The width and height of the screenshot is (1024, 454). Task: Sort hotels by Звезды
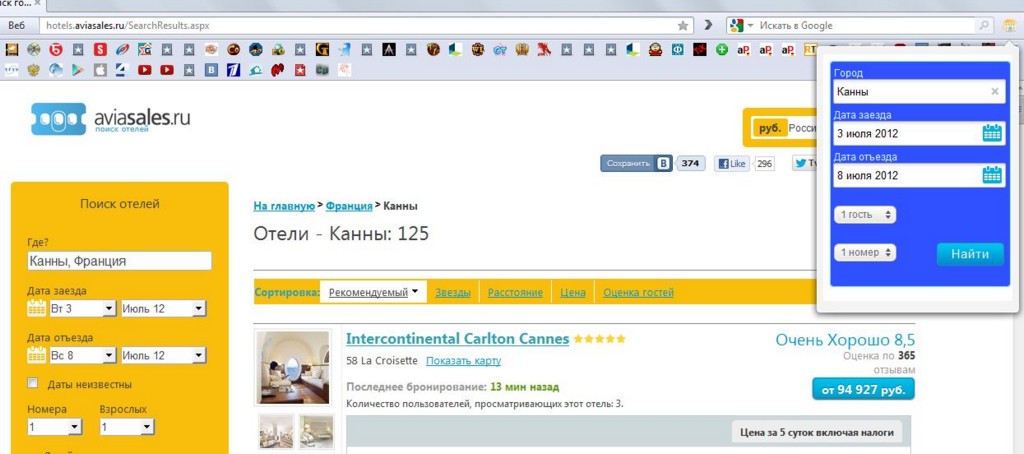(452, 292)
